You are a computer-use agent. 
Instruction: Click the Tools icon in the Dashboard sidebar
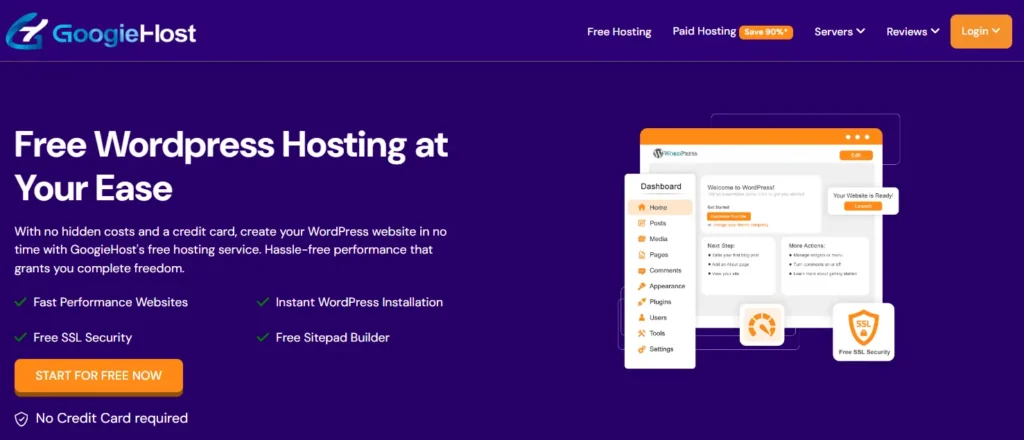[640, 333]
